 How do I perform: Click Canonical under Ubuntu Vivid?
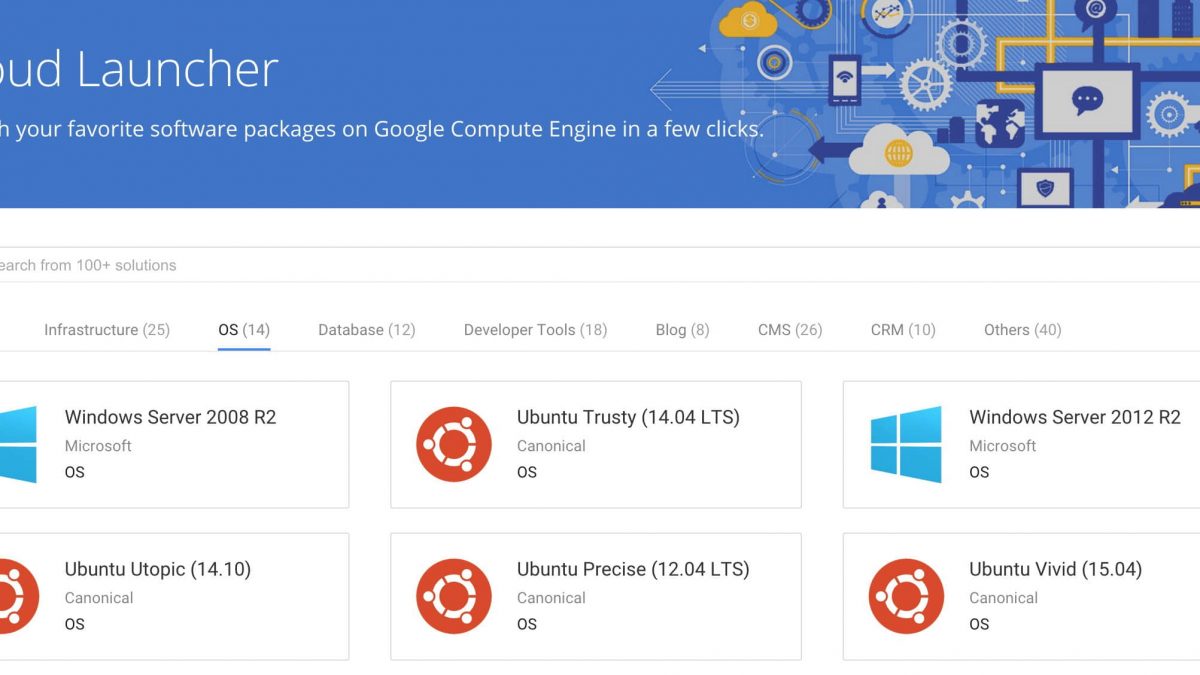coord(1003,598)
